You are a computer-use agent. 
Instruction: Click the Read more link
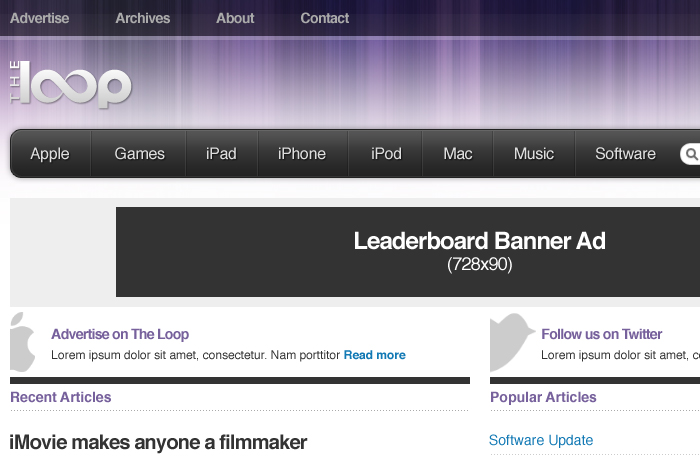tap(375, 355)
